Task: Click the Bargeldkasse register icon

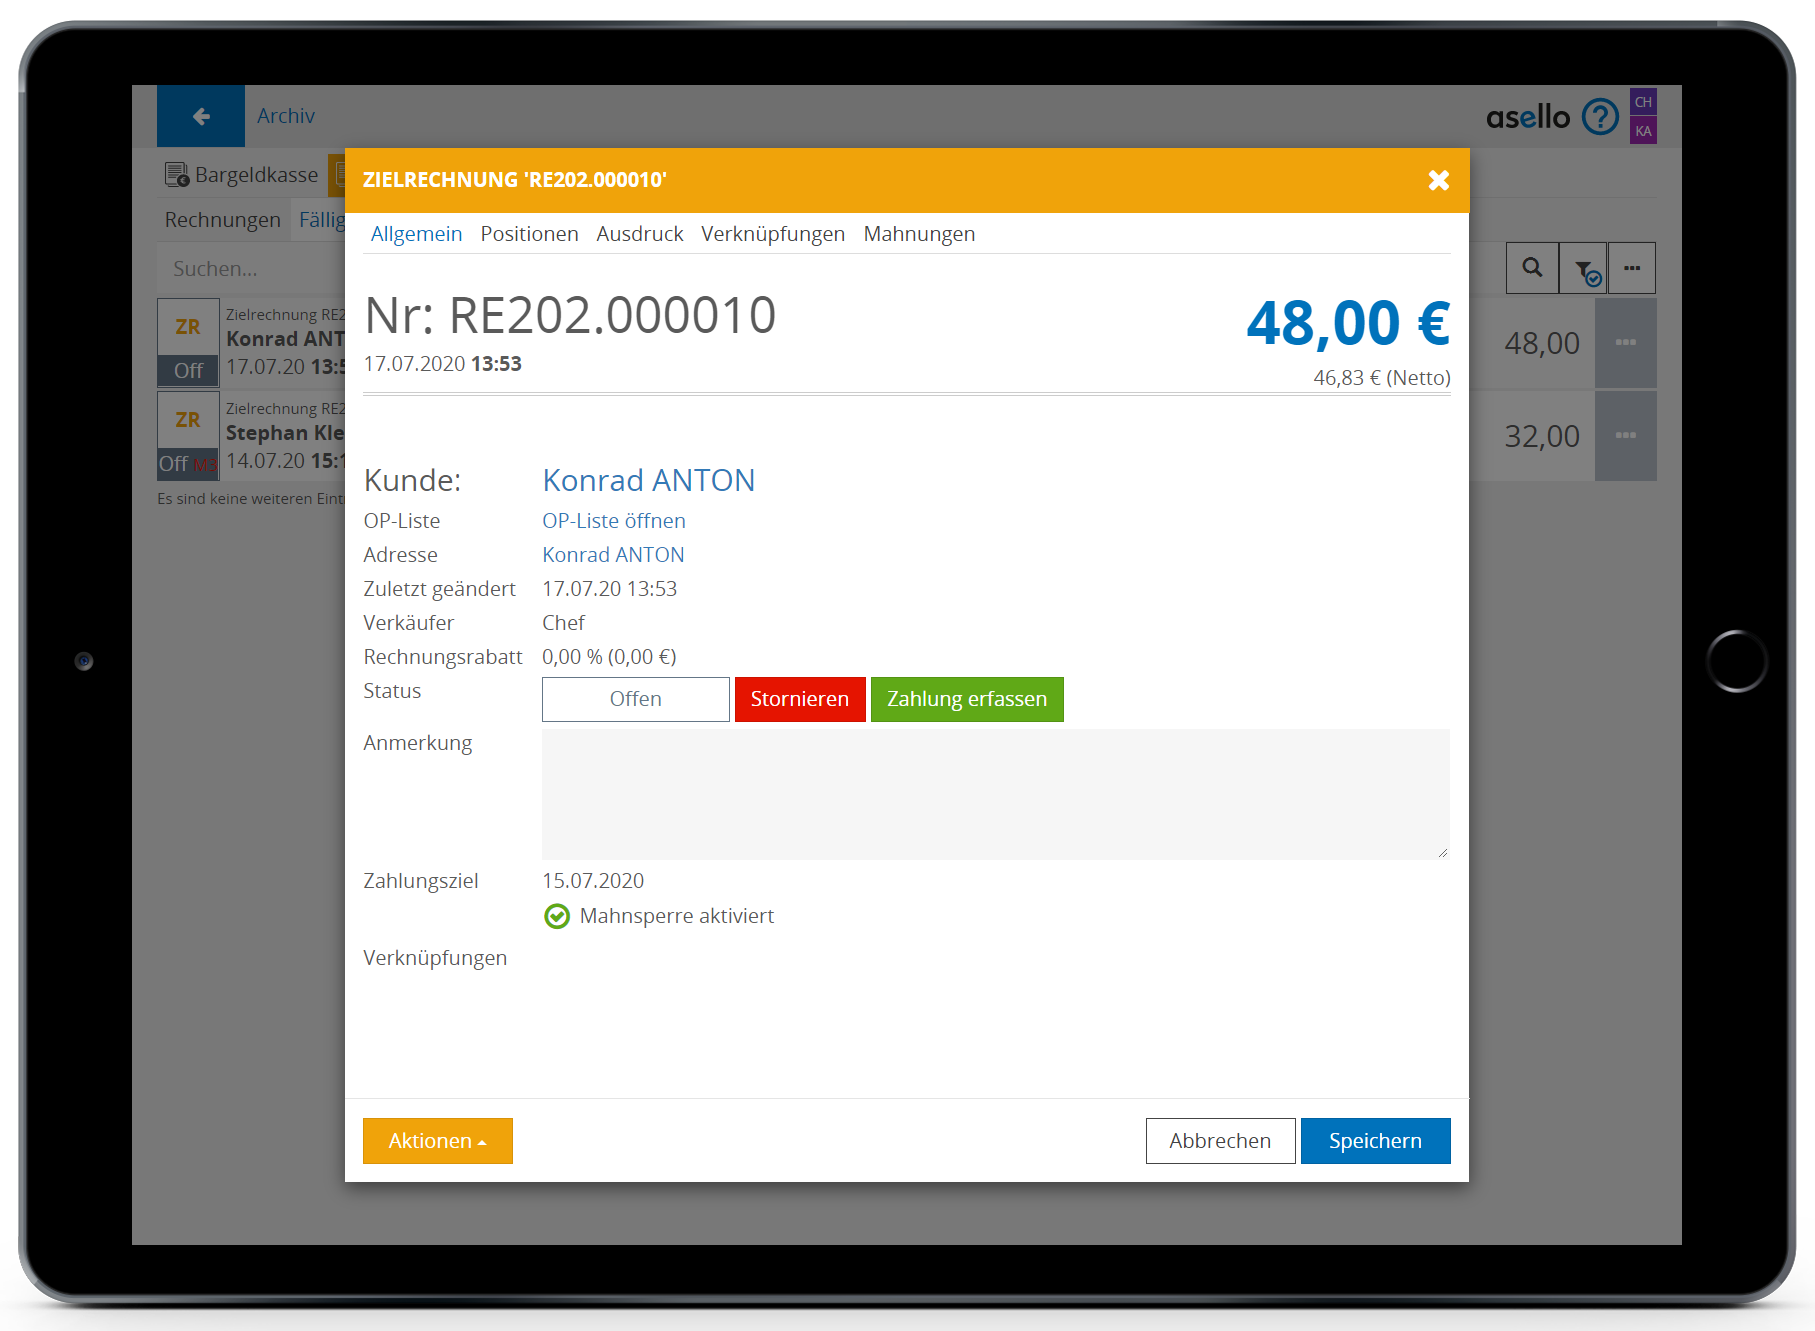Action: pos(177,175)
